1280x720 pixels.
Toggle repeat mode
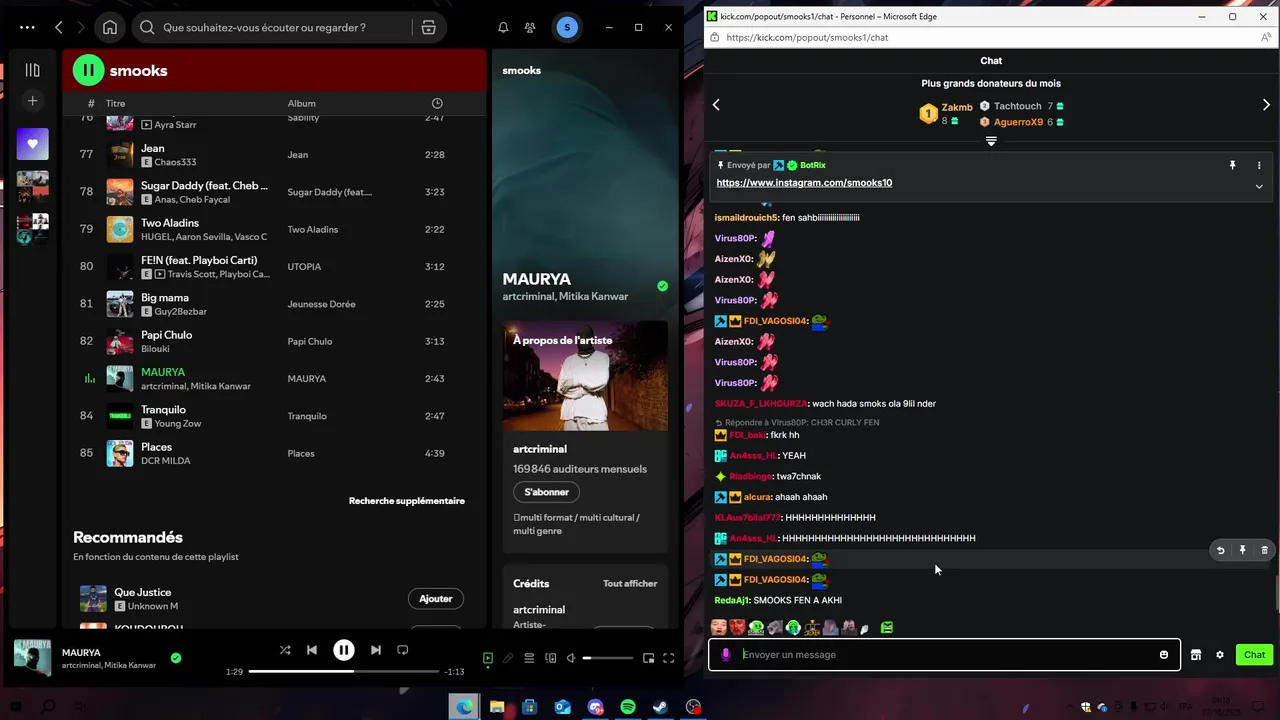tap(403, 650)
